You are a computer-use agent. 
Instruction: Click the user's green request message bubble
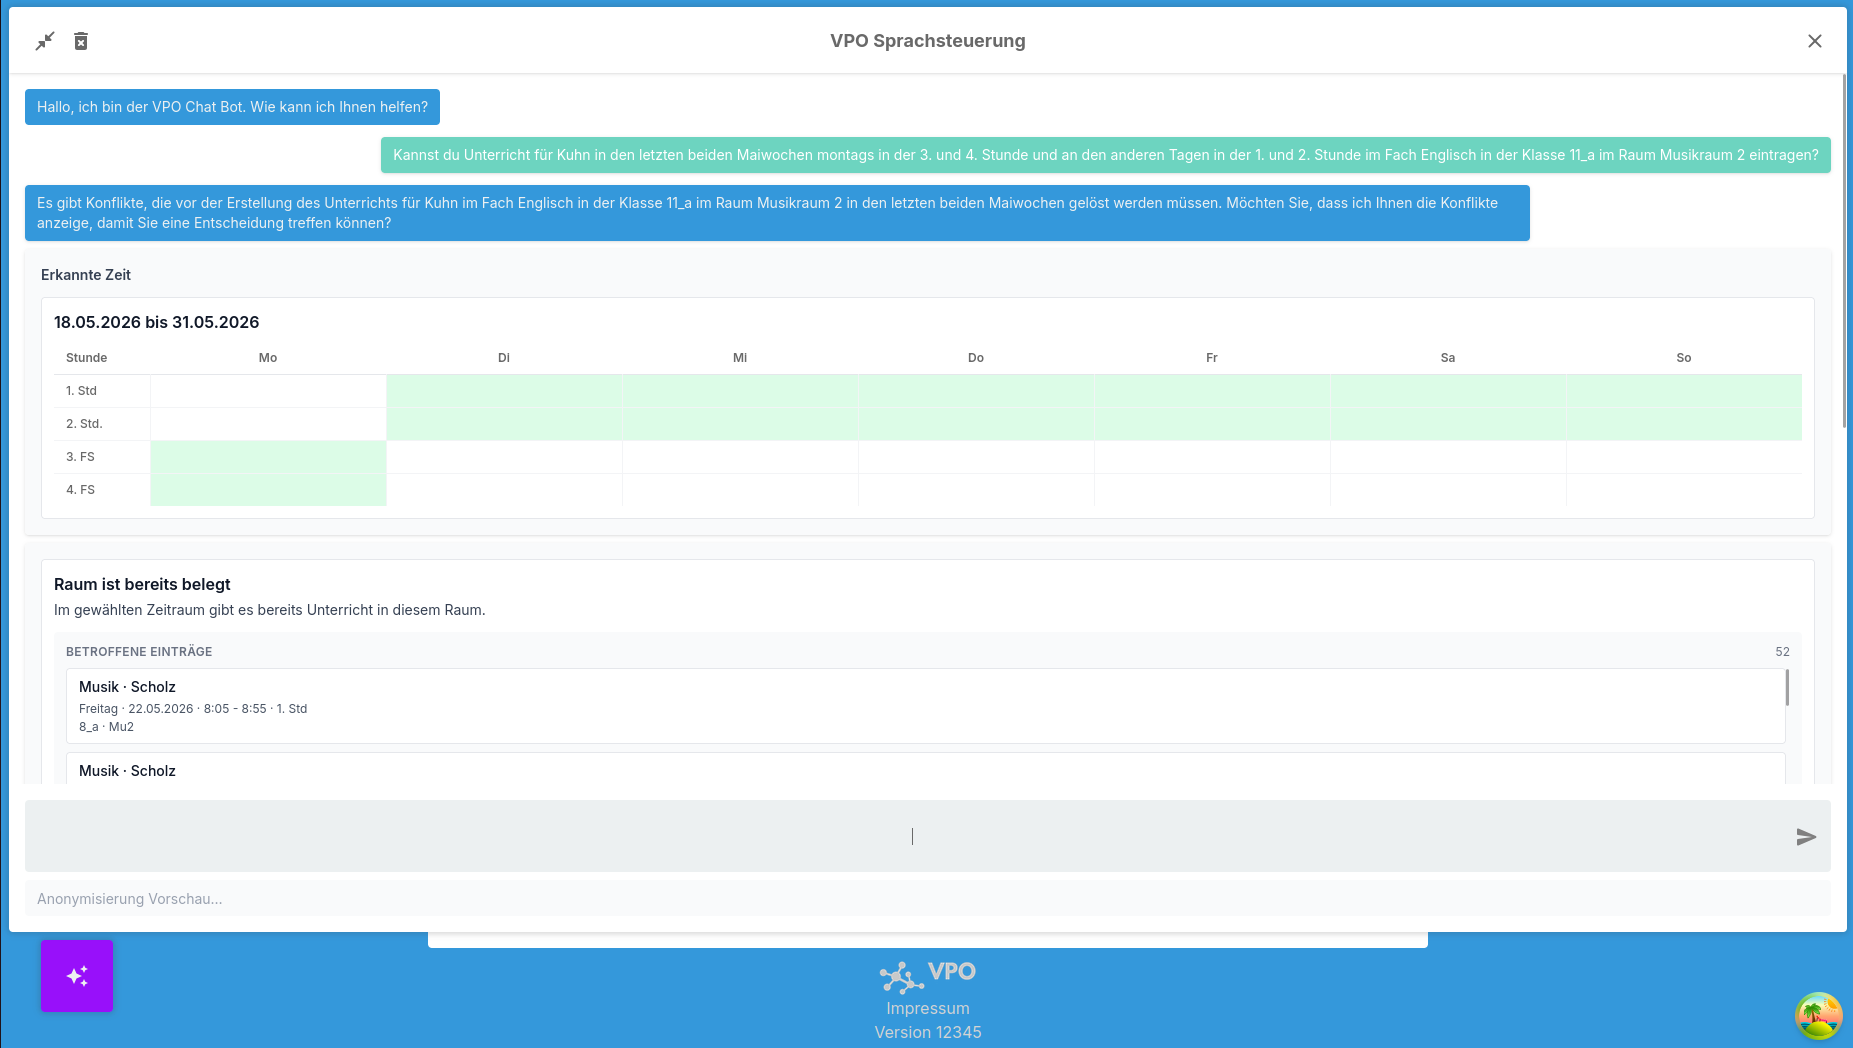1105,155
